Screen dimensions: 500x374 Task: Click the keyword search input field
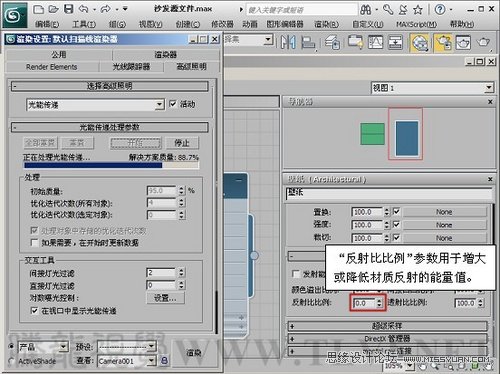pyautogui.click(x=302, y=10)
